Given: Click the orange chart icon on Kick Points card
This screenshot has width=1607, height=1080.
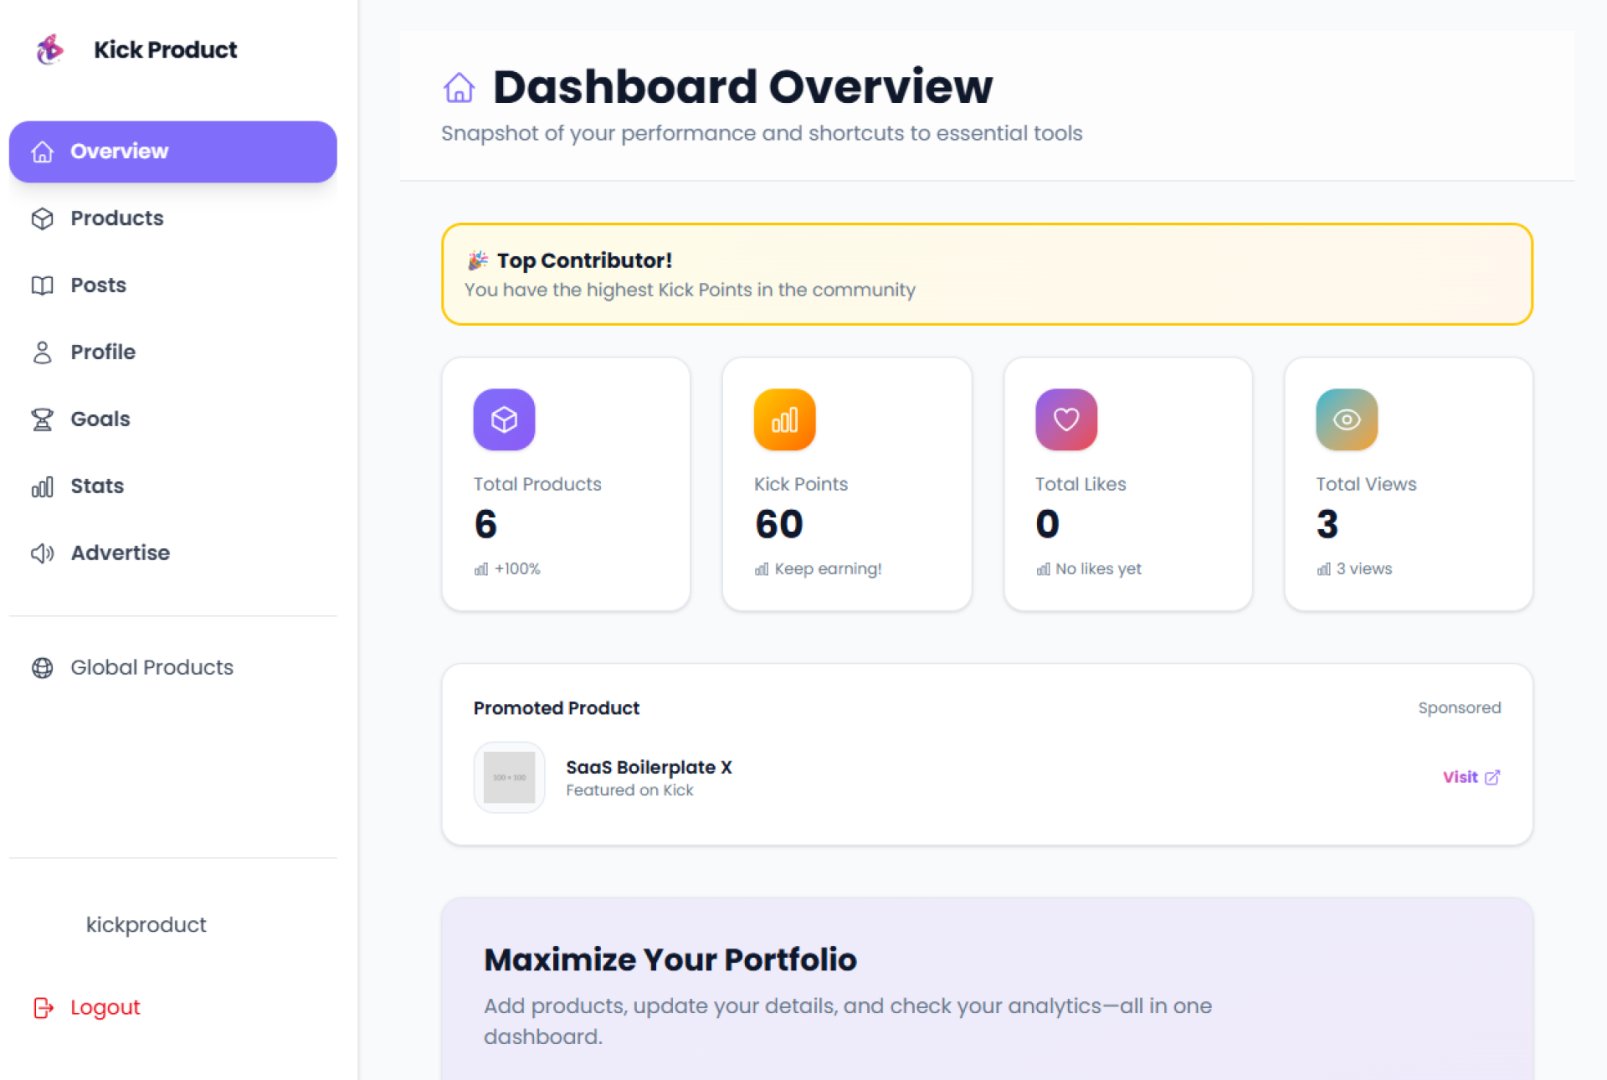Looking at the screenshot, I should click(x=785, y=420).
